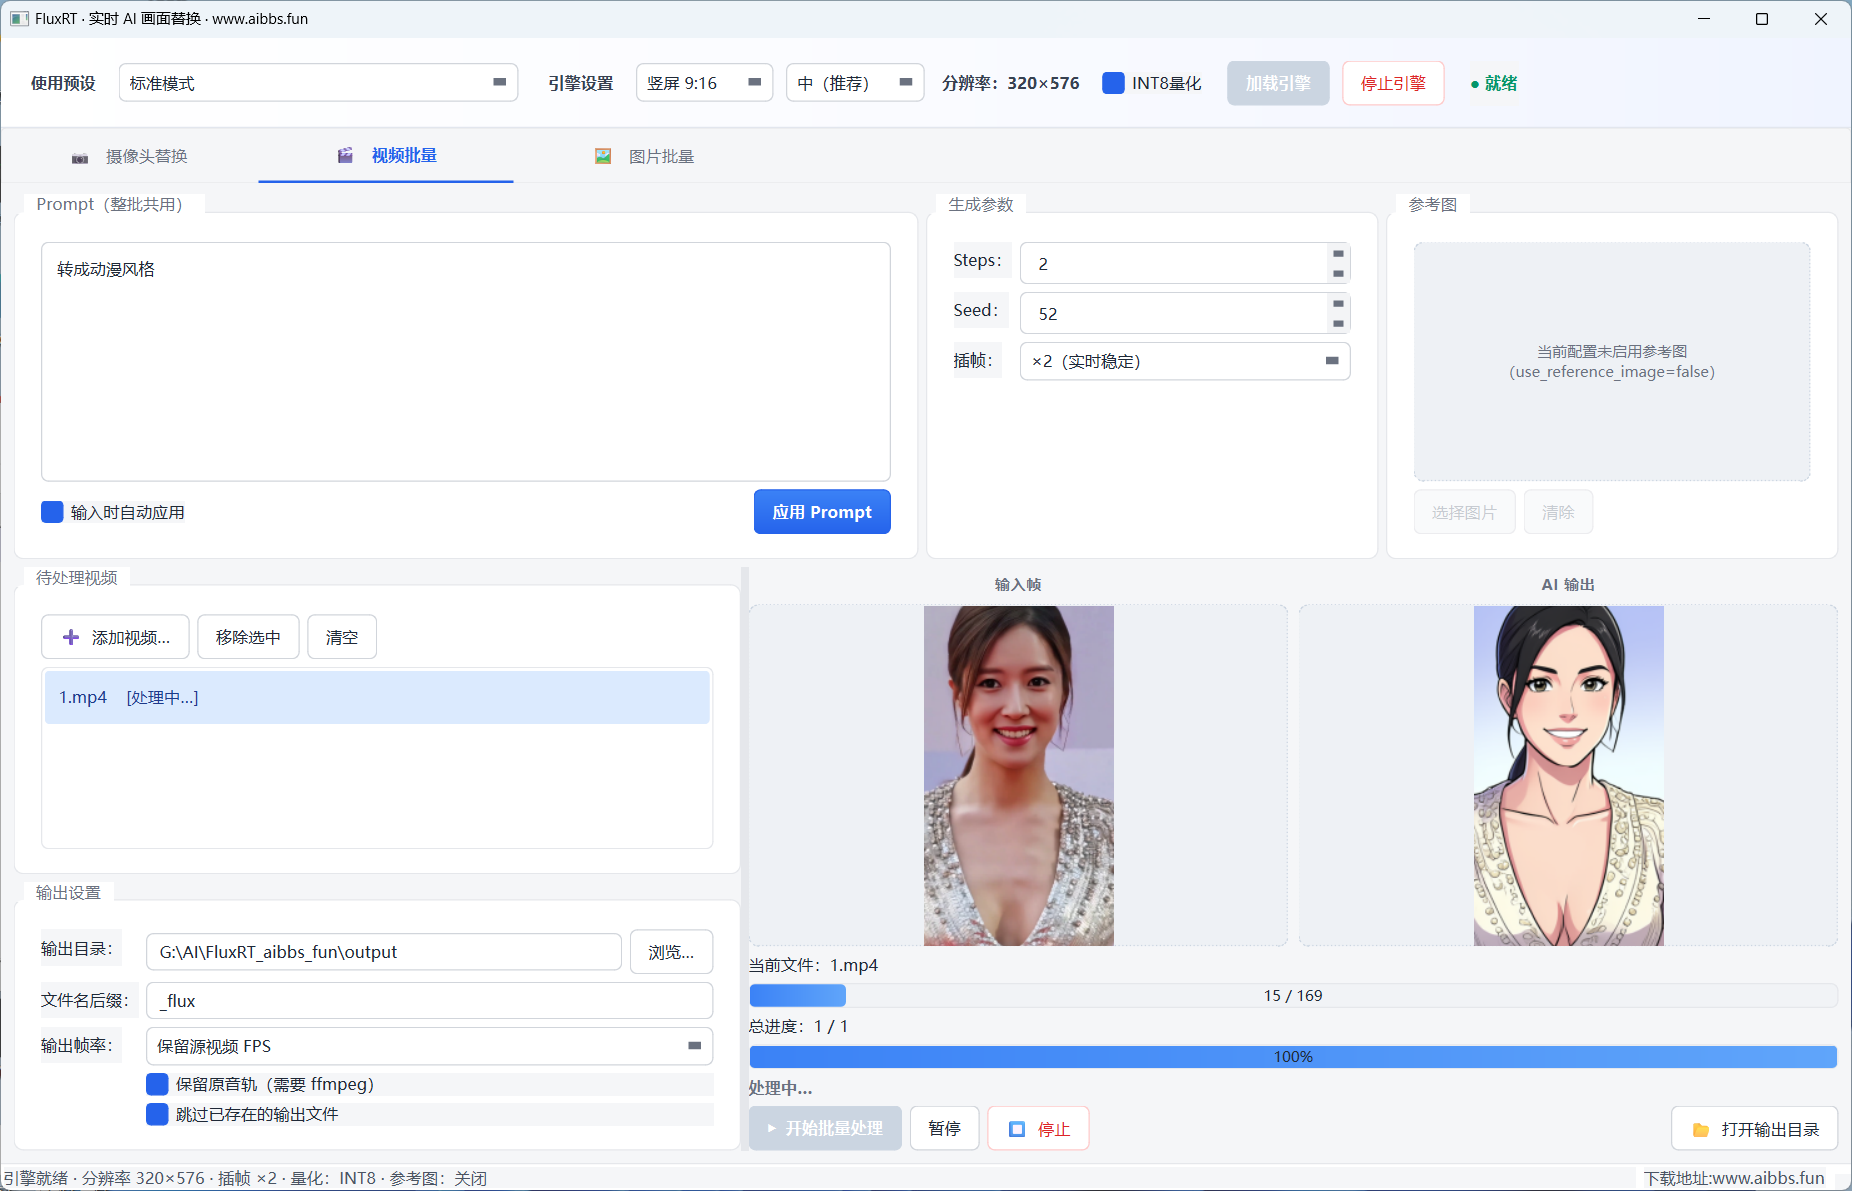The height and width of the screenshot is (1191, 1852).
Task: Click the camera icon on 摄像头替换 tab
Action: tap(80, 158)
